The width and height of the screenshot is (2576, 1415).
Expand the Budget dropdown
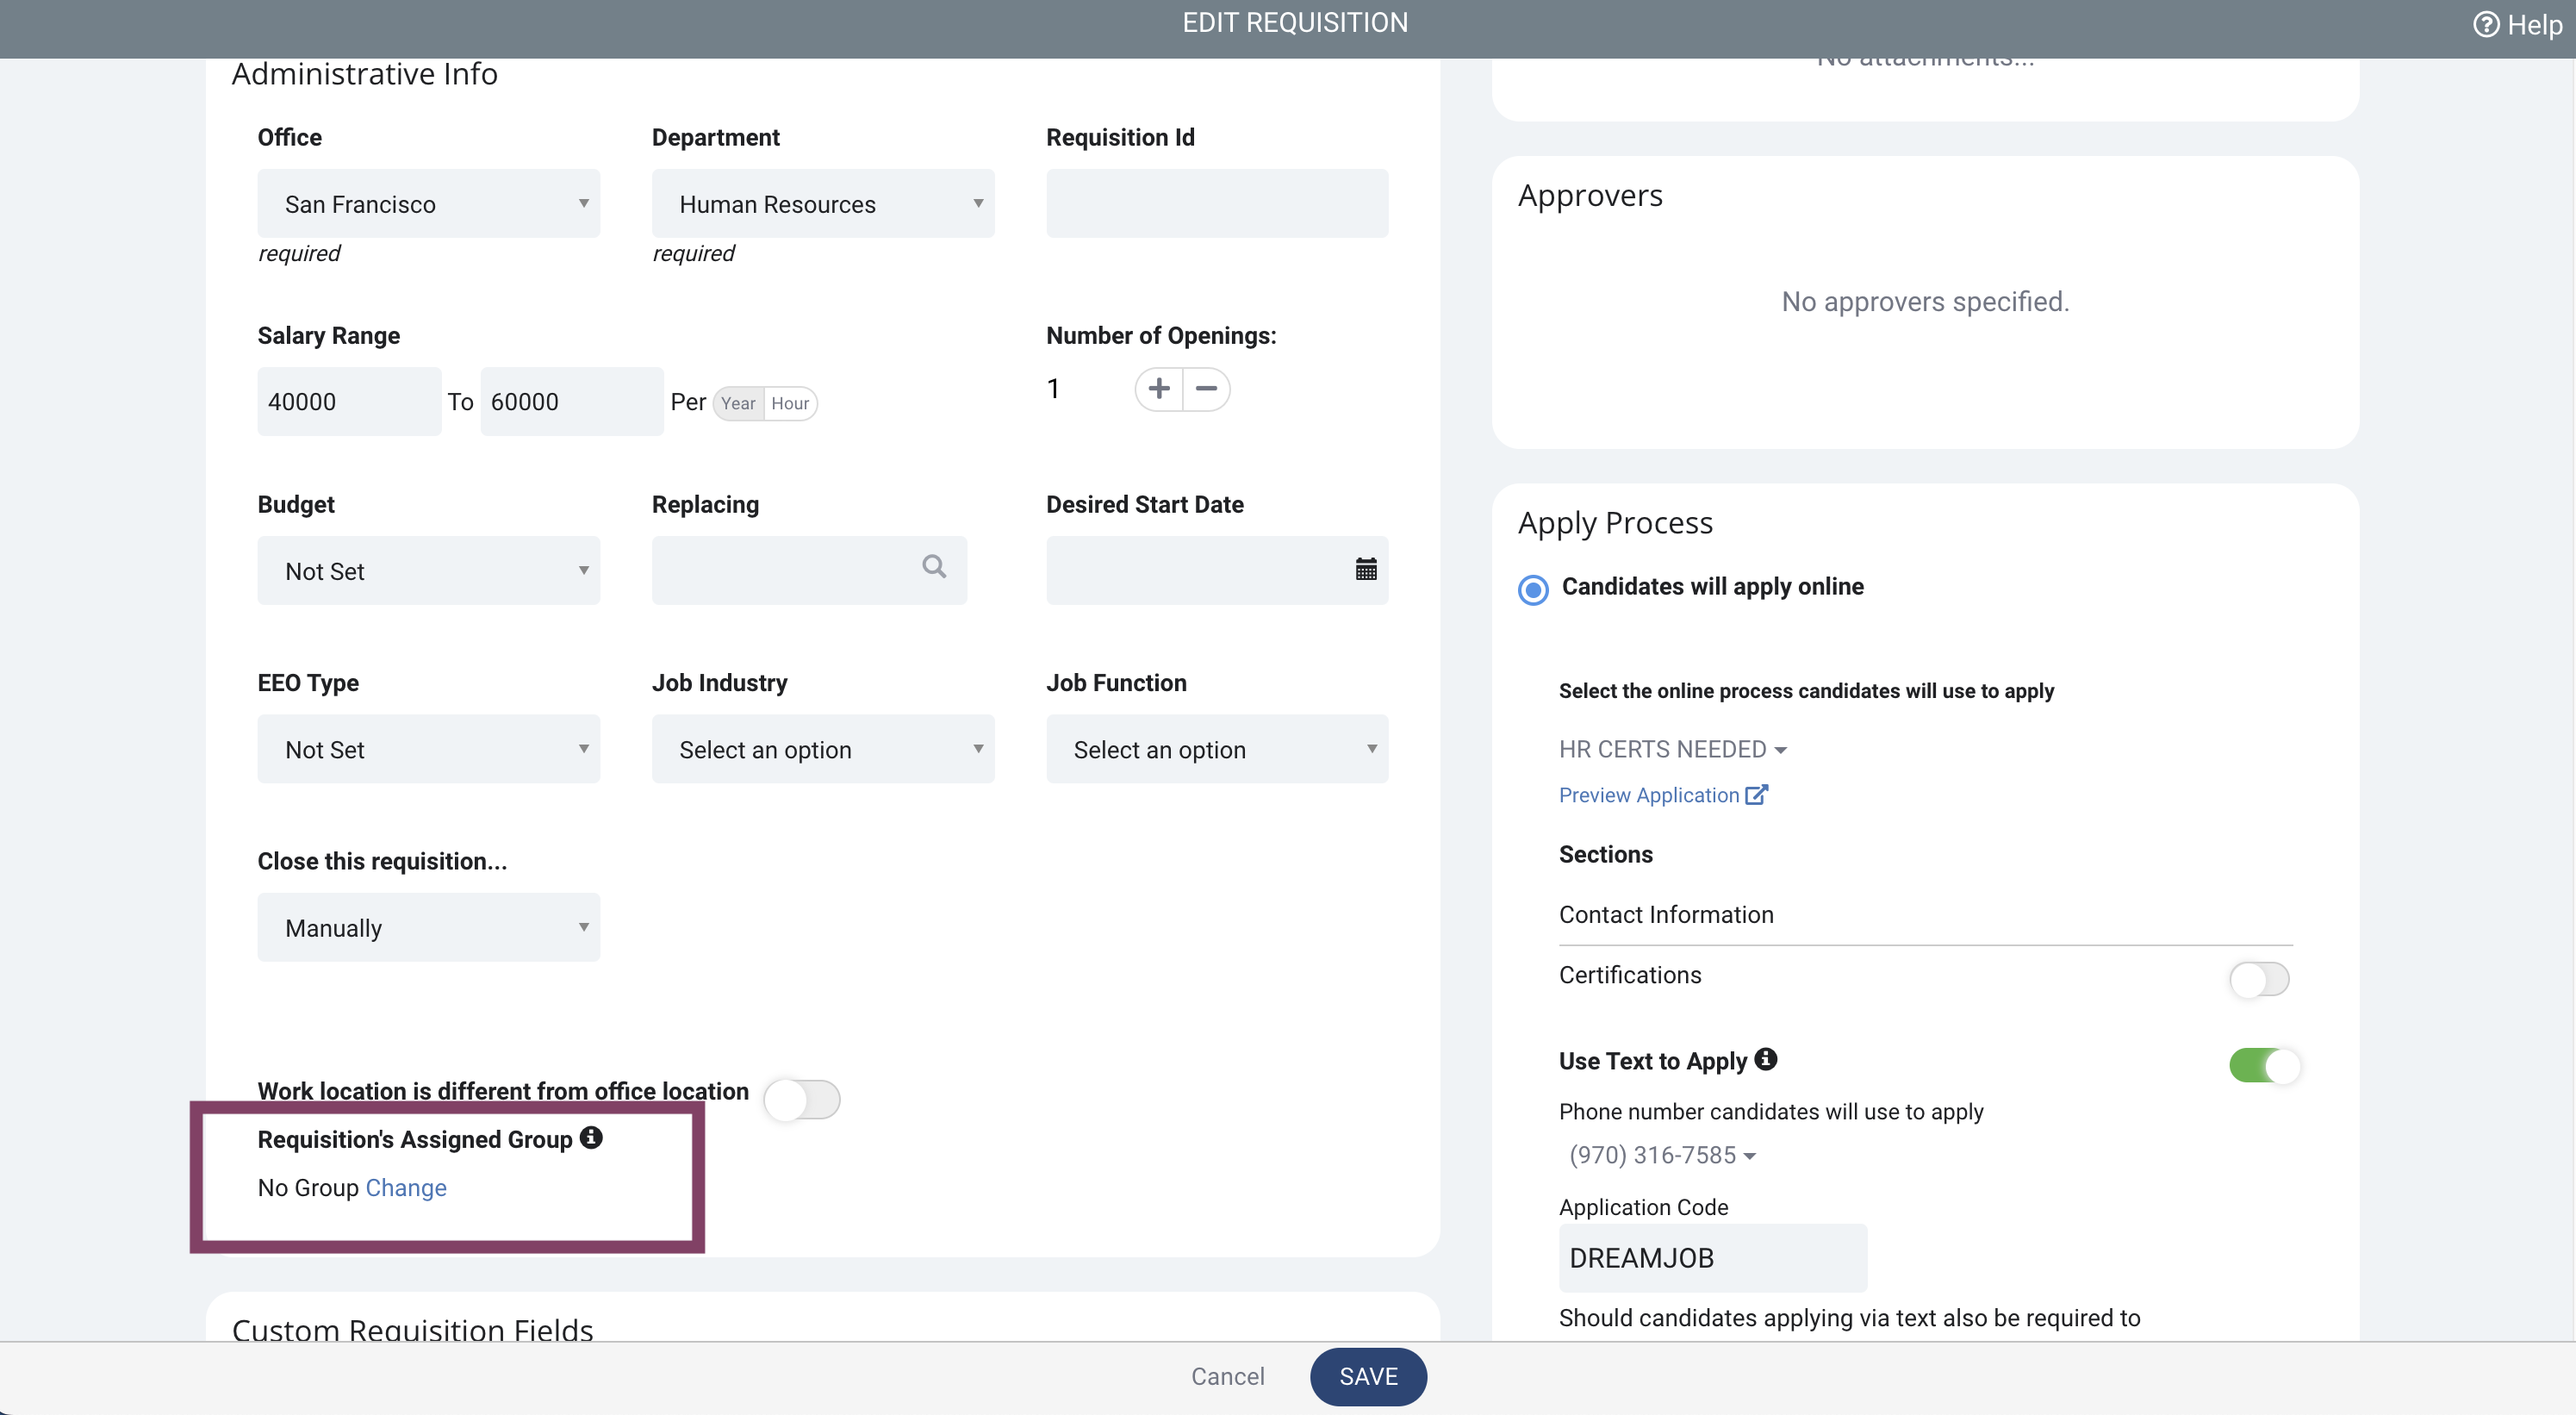[429, 570]
